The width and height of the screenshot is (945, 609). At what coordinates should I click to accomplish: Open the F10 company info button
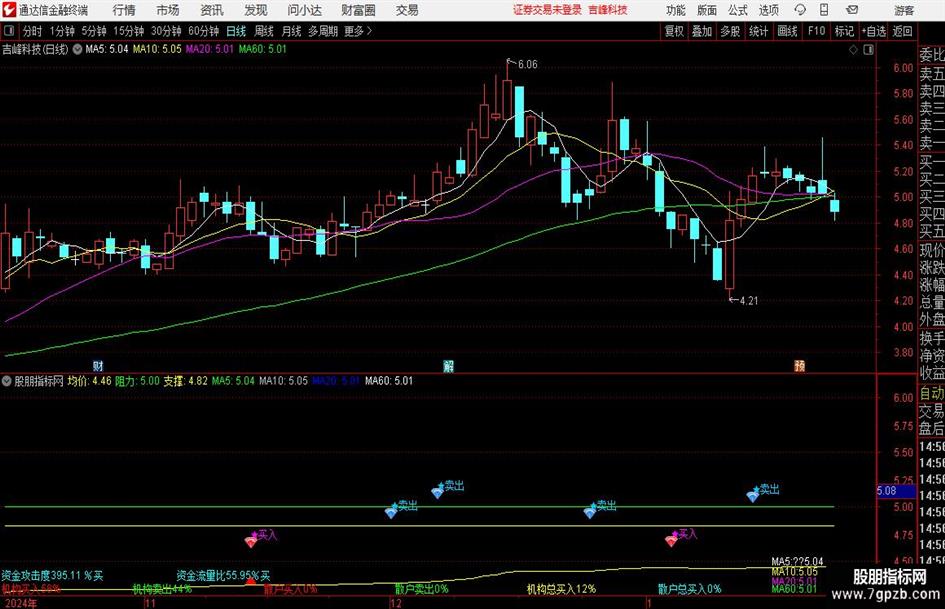[816, 31]
